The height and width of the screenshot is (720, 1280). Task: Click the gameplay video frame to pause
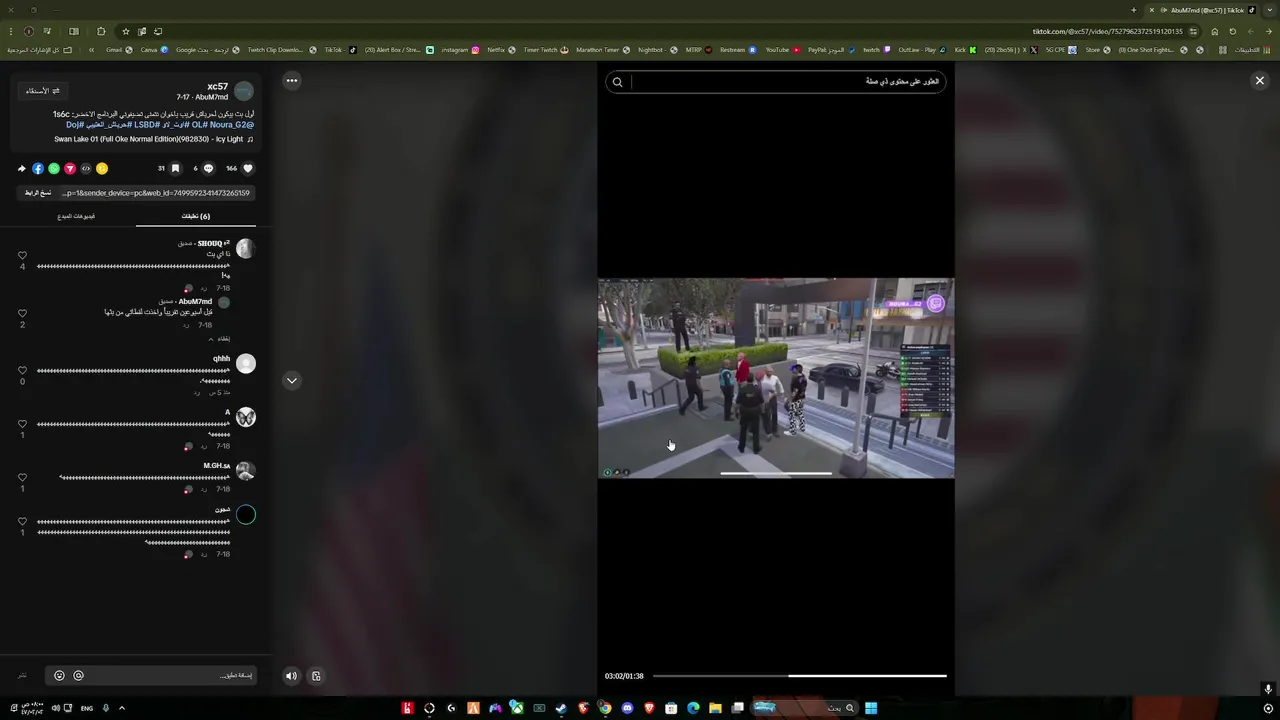pos(776,378)
